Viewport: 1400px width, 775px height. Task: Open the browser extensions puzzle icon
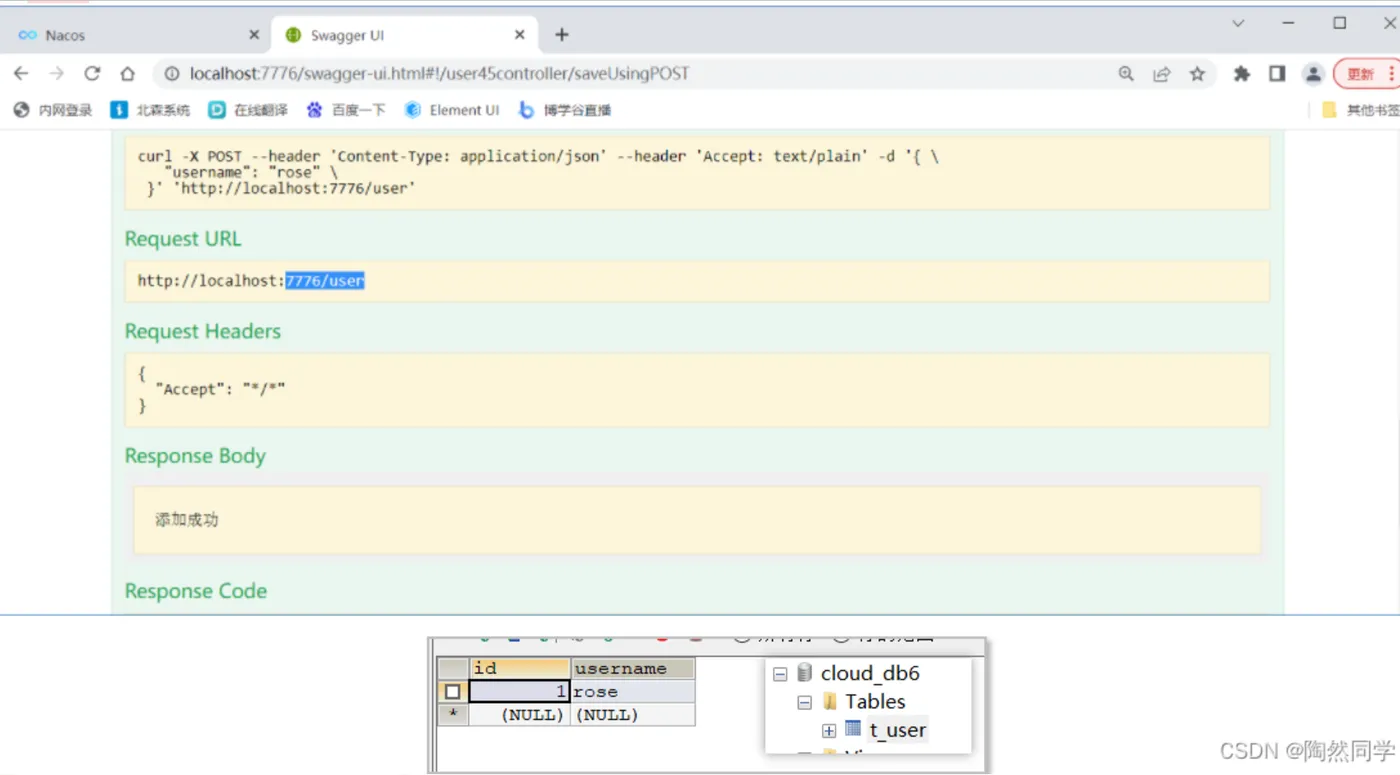1242,73
